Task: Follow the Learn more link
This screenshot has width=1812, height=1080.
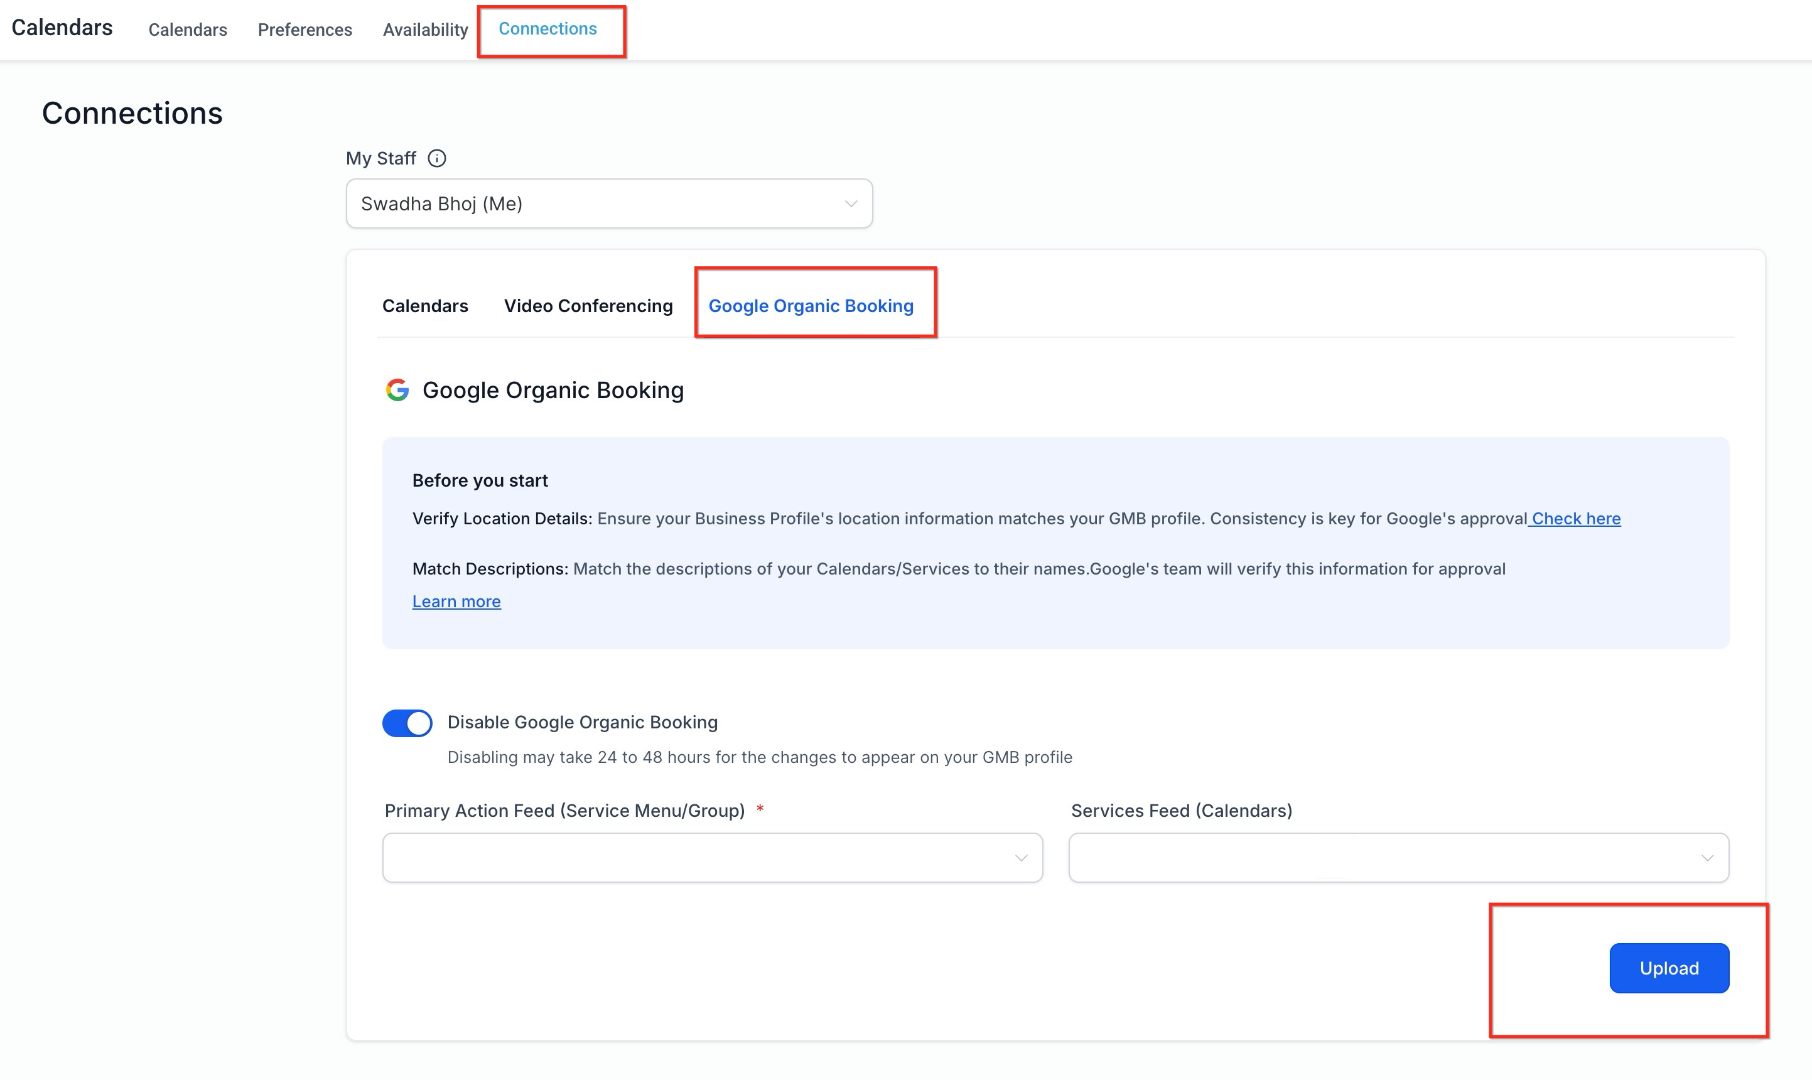Action: (x=456, y=601)
